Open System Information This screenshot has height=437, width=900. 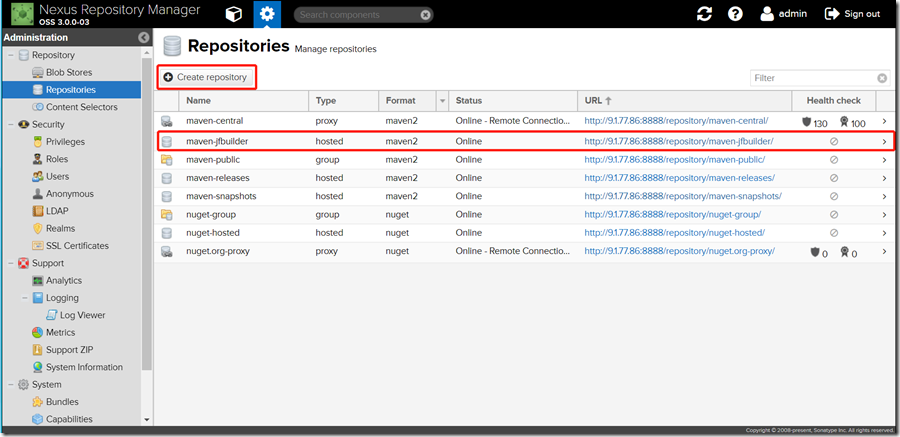84,367
